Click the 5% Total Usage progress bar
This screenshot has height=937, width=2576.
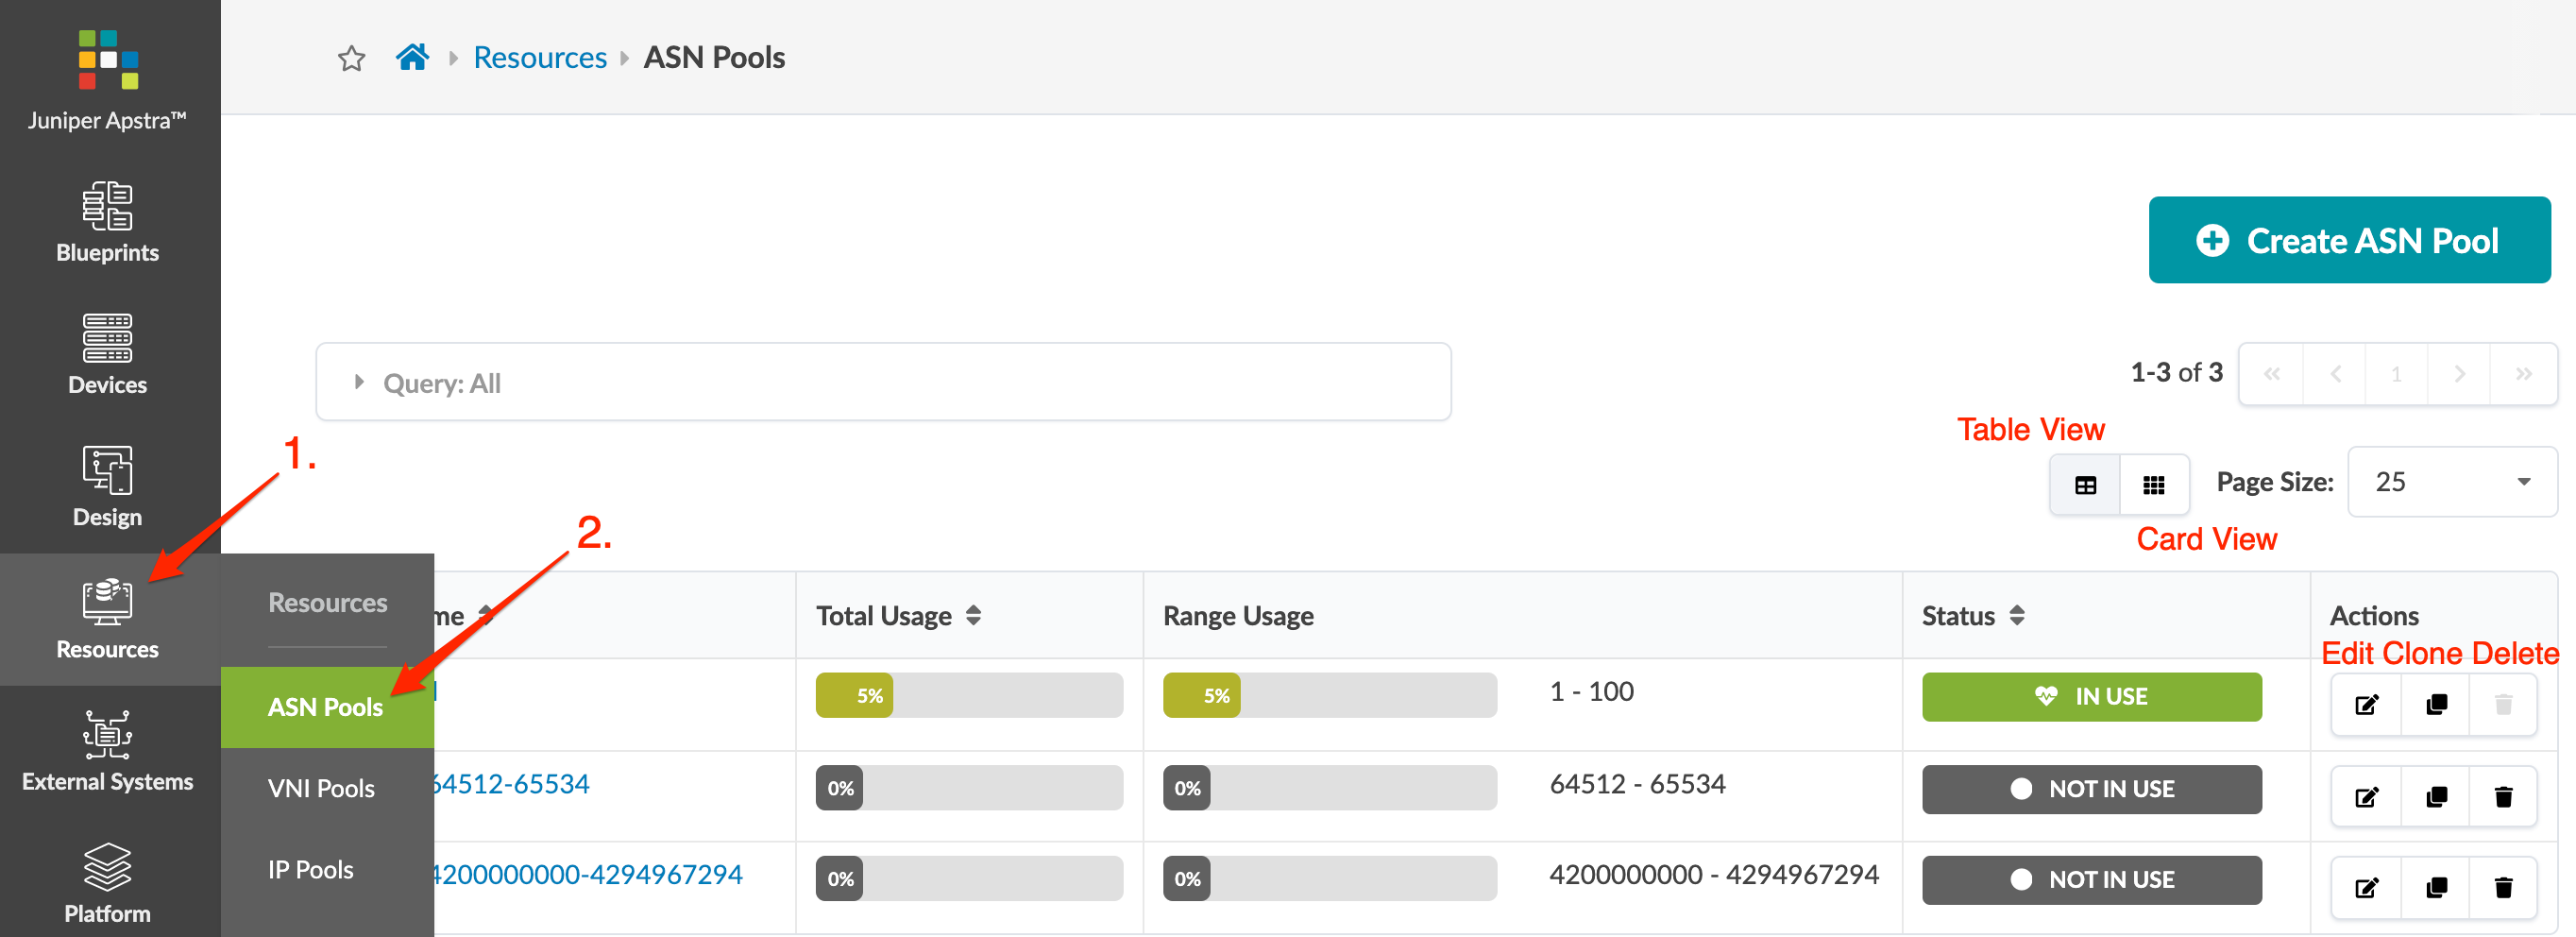click(968, 696)
